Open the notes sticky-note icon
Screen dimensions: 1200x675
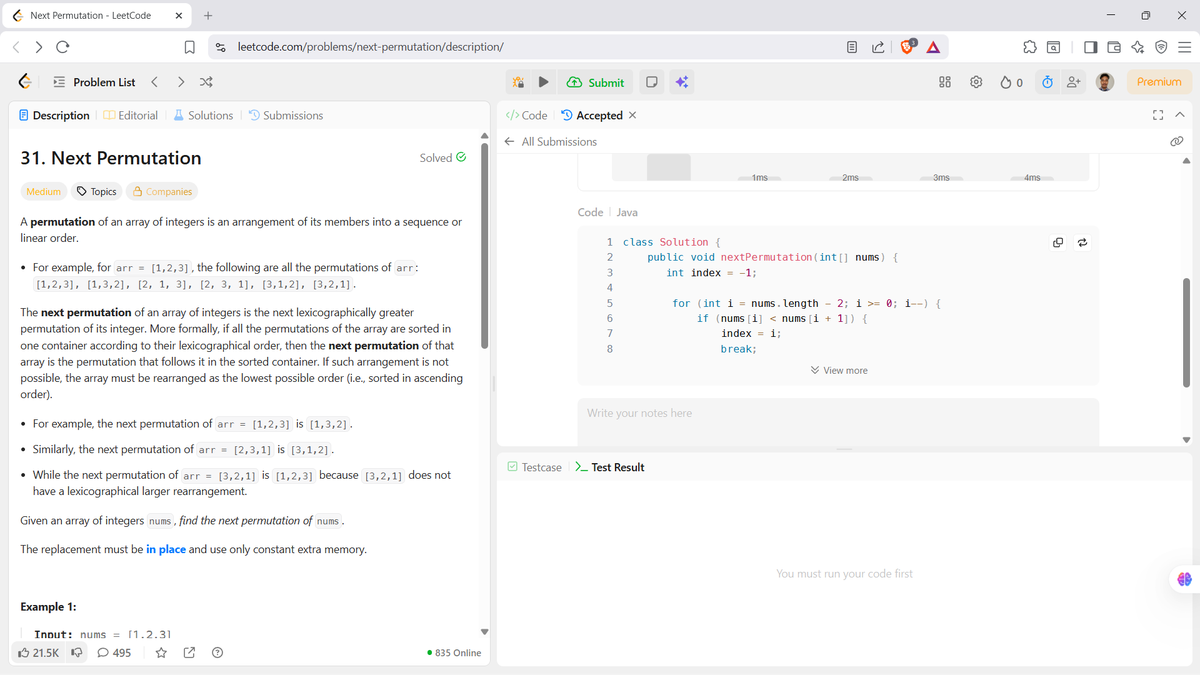[x=651, y=82]
